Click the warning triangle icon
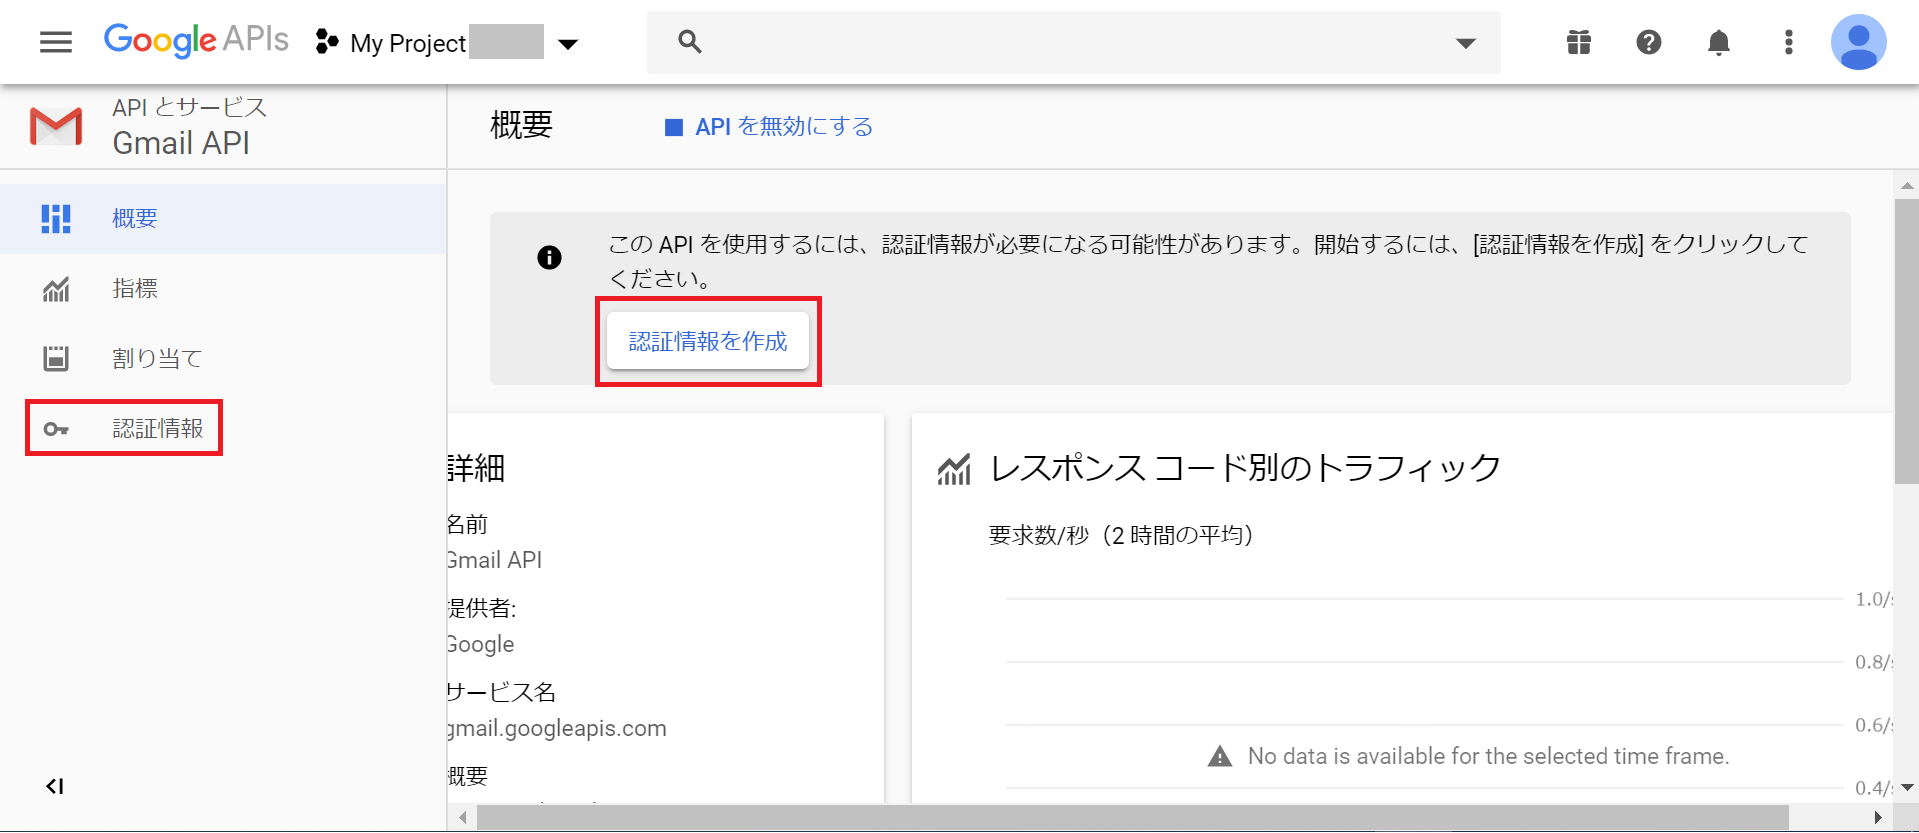Image resolution: width=1919 pixels, height=833 pixels. pos(1220,756)
